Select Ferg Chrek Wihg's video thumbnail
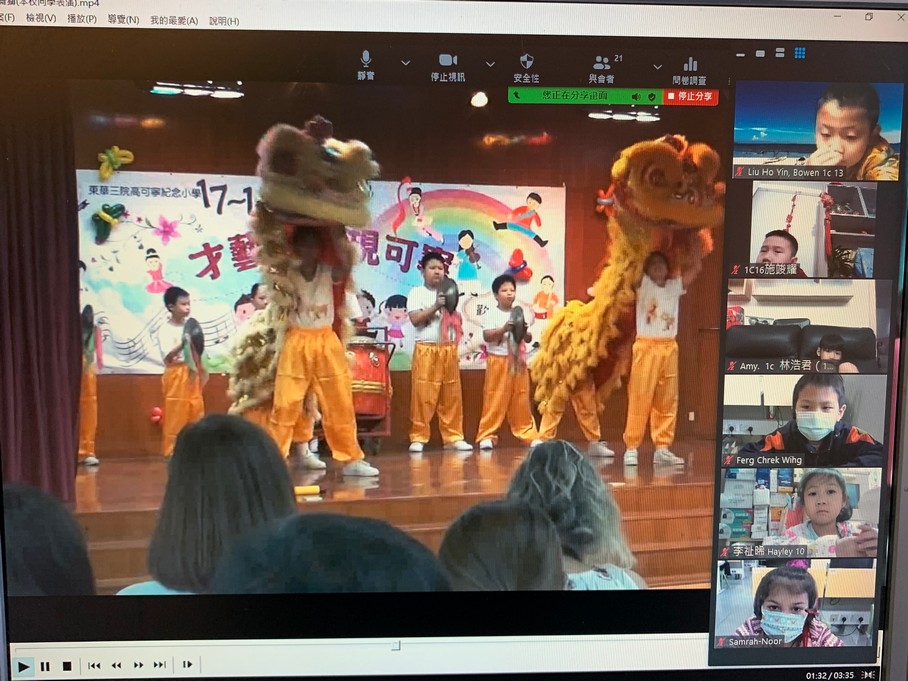 pyautogui.click(x=804, y=421)
